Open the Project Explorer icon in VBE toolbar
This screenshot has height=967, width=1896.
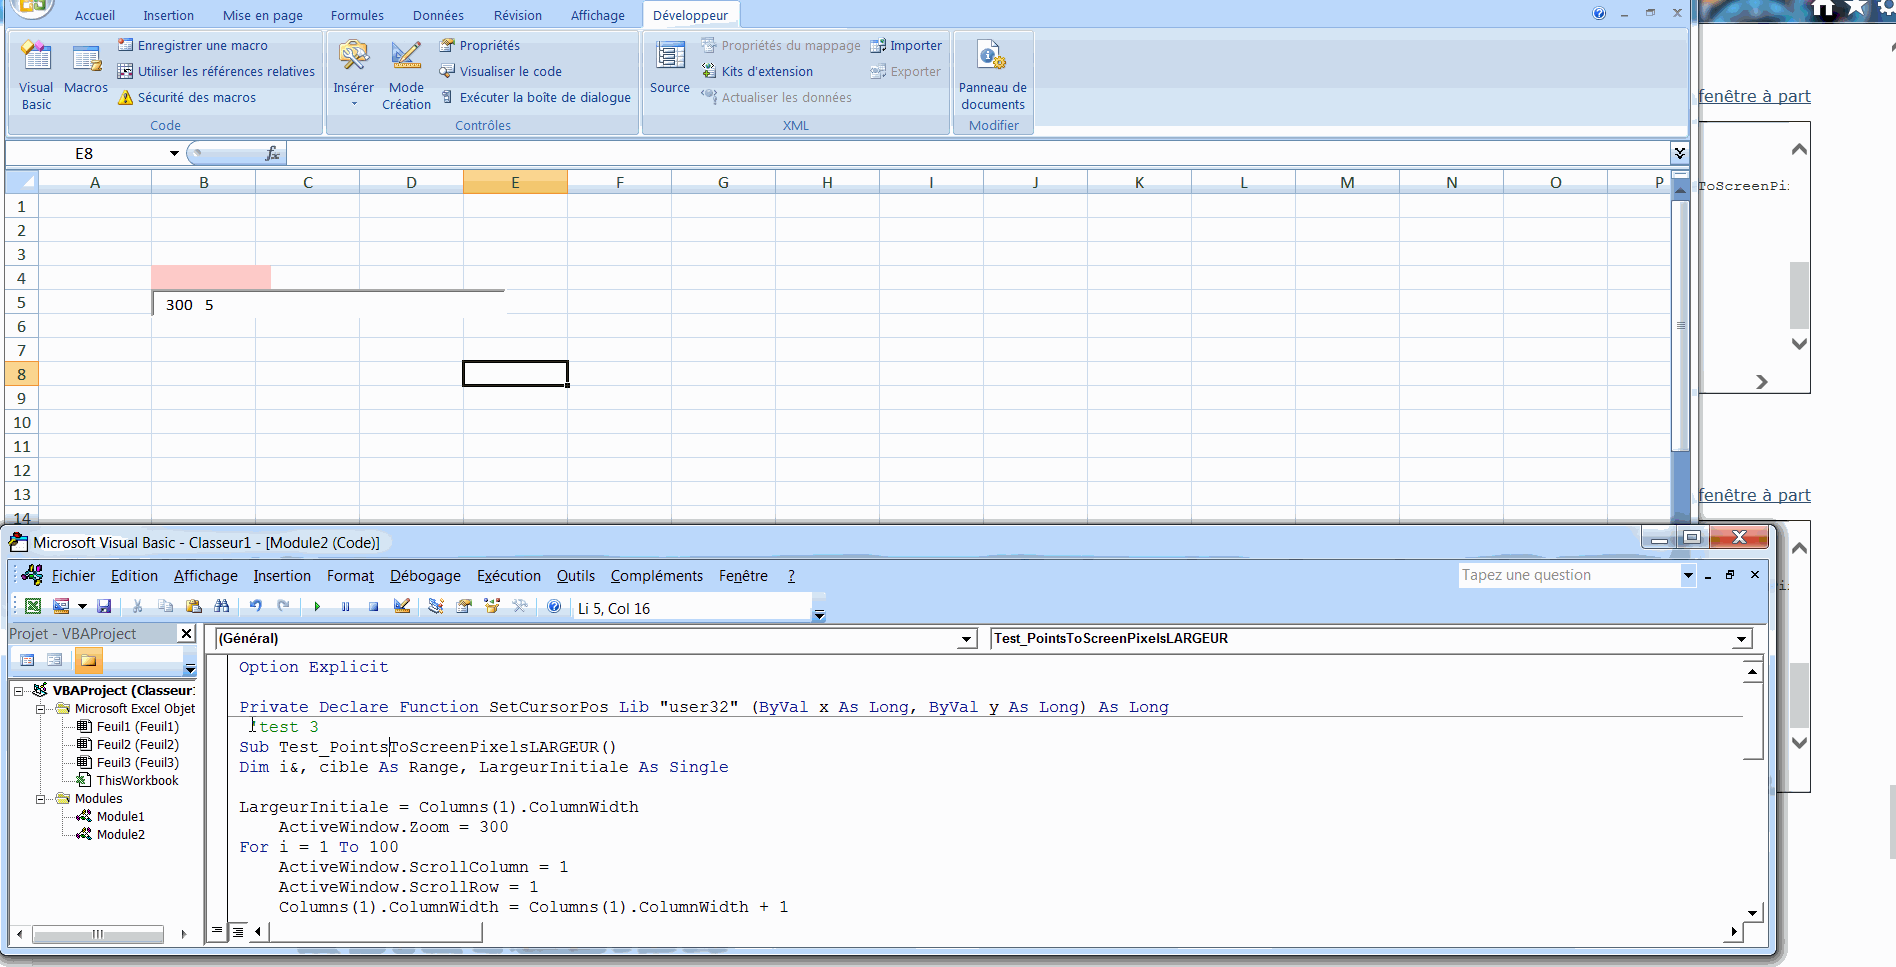point(436,606)
